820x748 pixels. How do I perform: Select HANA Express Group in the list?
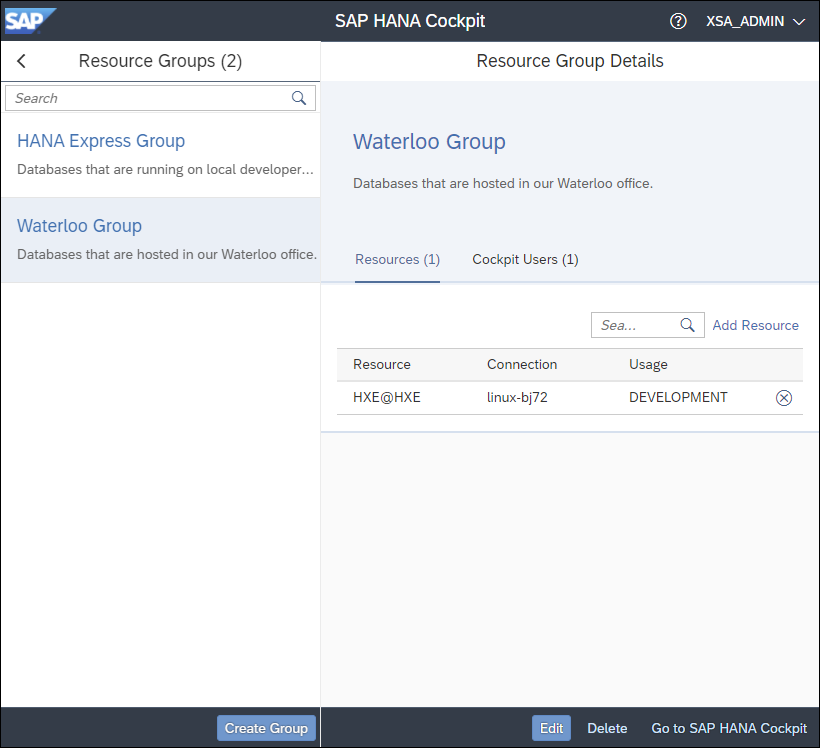[x=160, y=155]
